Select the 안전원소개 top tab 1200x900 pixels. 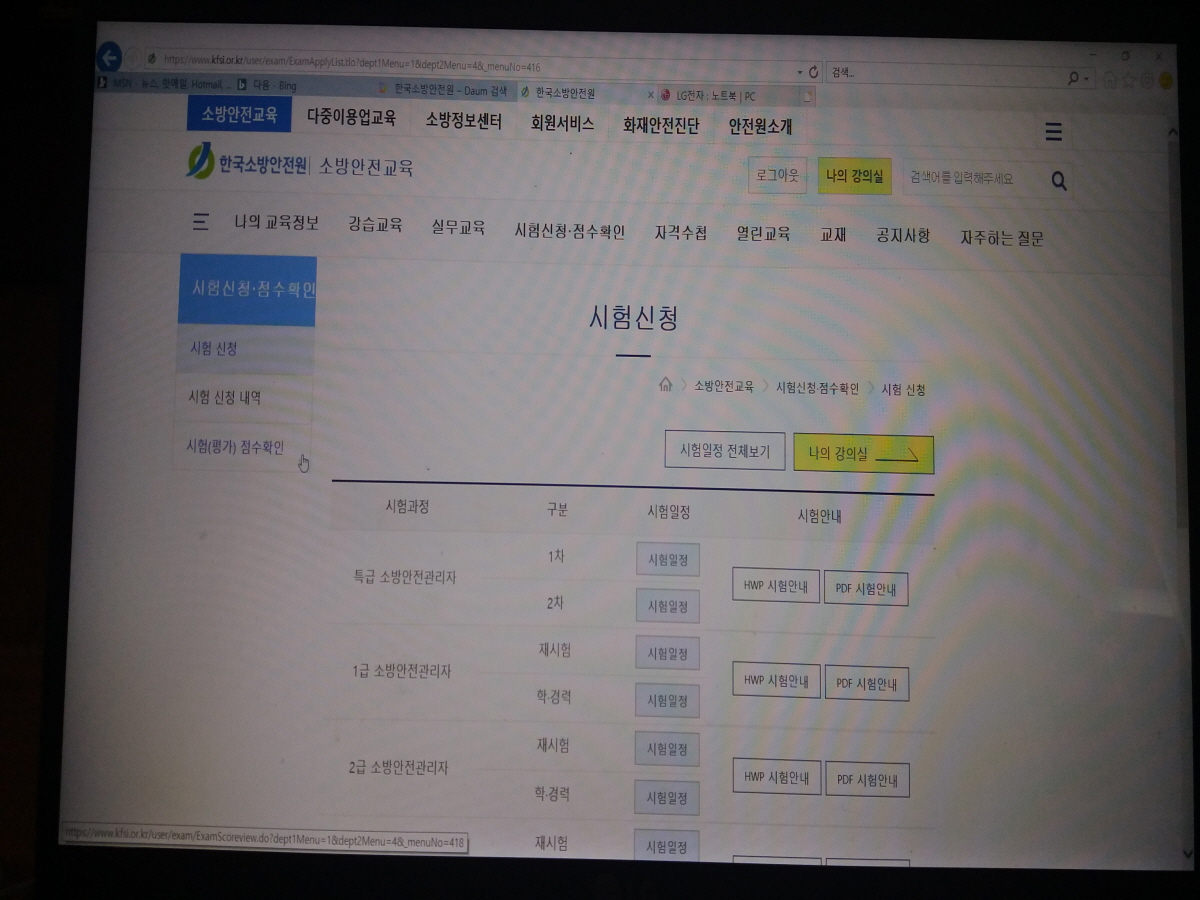760,128
